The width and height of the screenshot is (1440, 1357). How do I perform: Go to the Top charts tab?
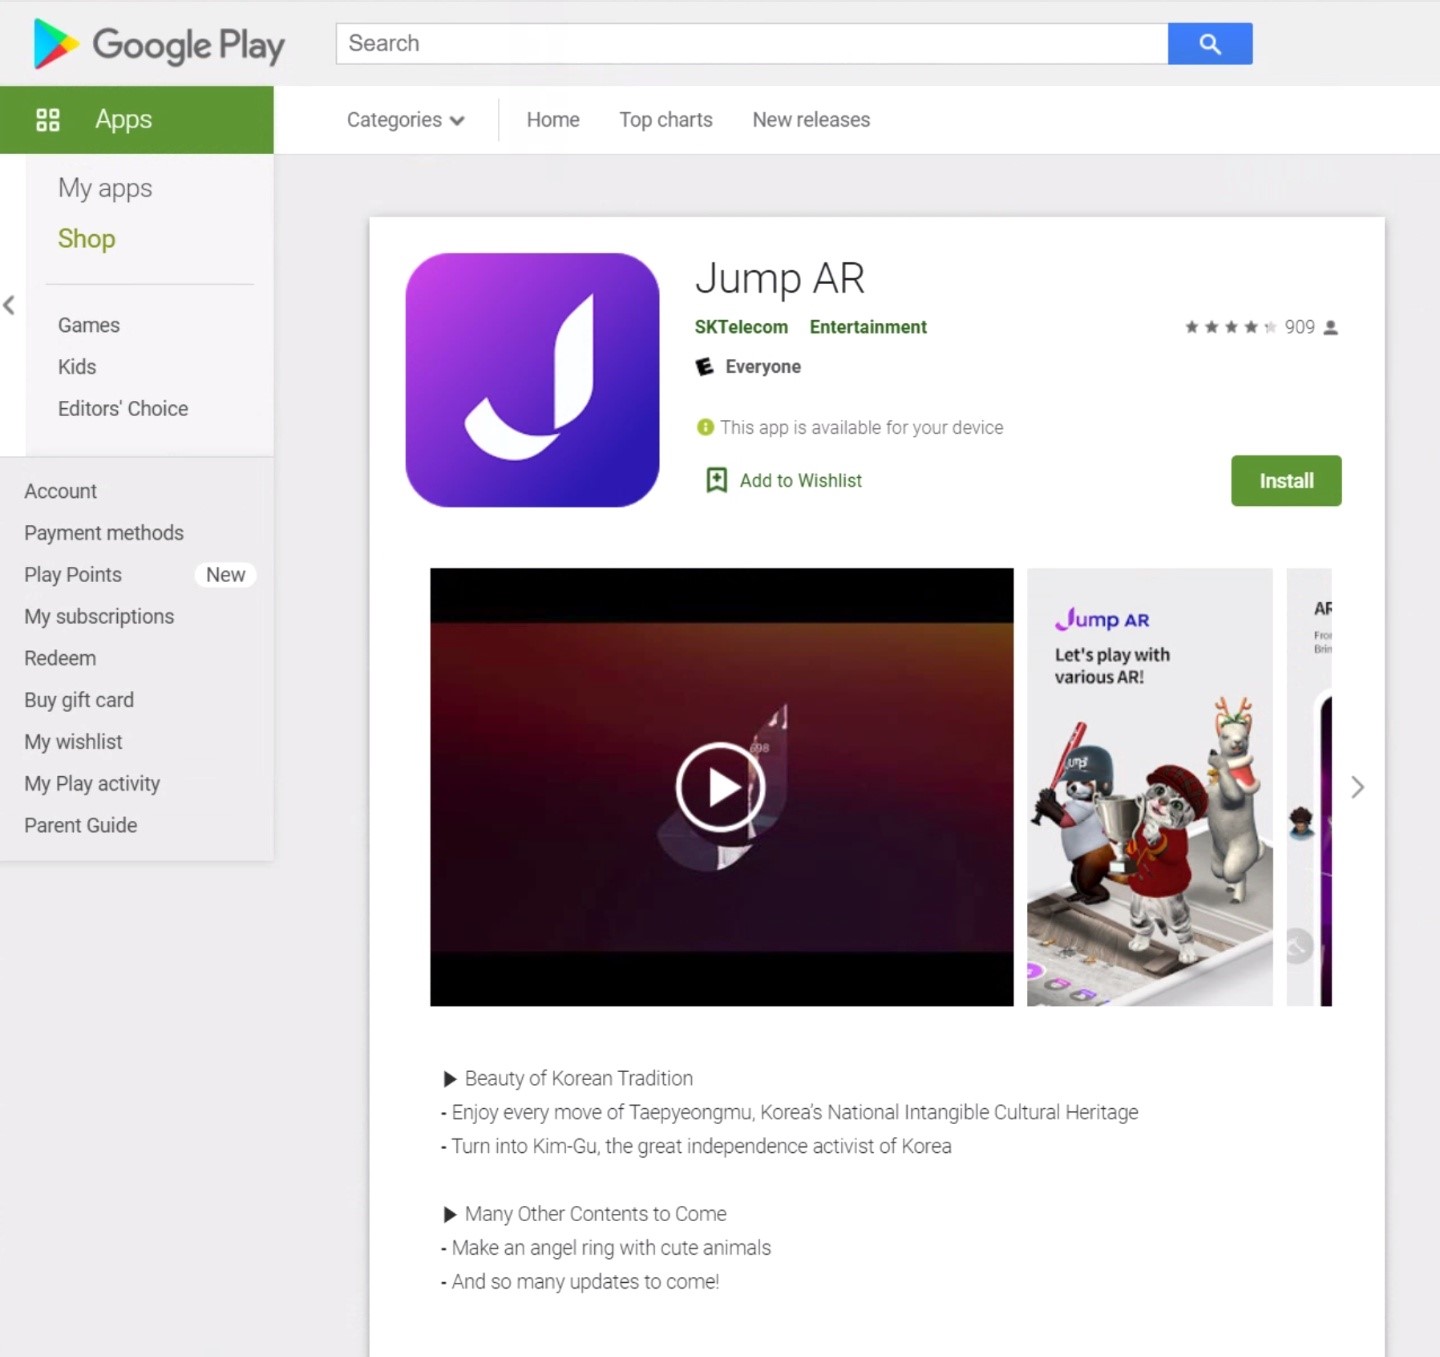[x=665, y=120]
